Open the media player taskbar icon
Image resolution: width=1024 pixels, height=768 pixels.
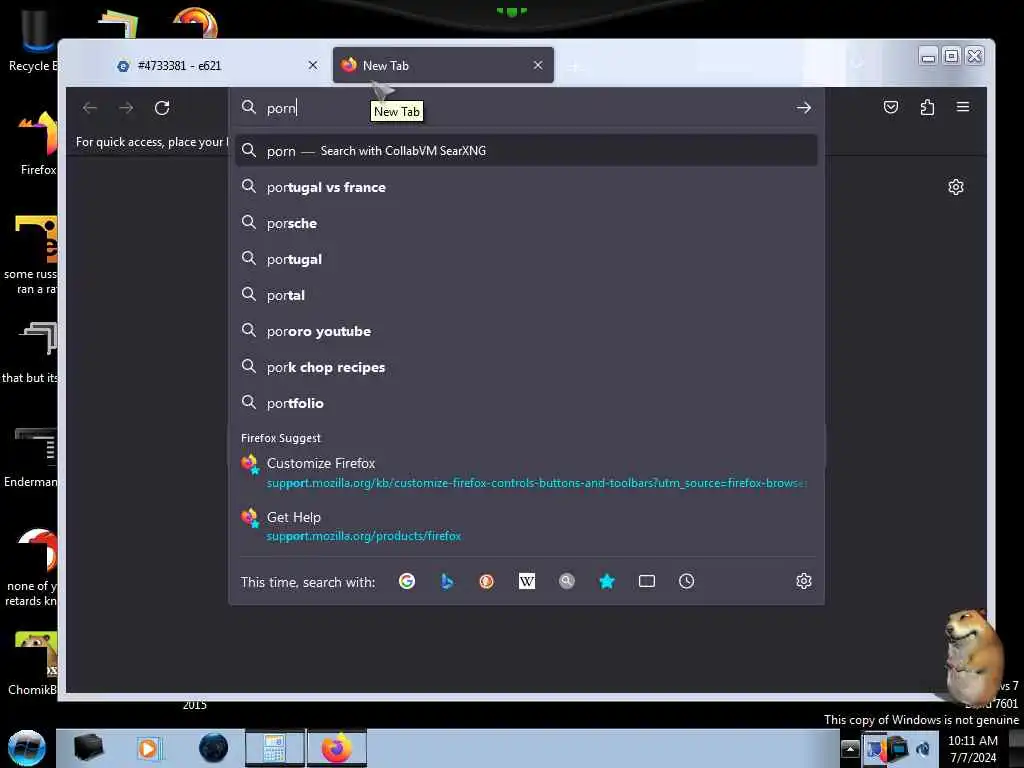click(148, 748)
